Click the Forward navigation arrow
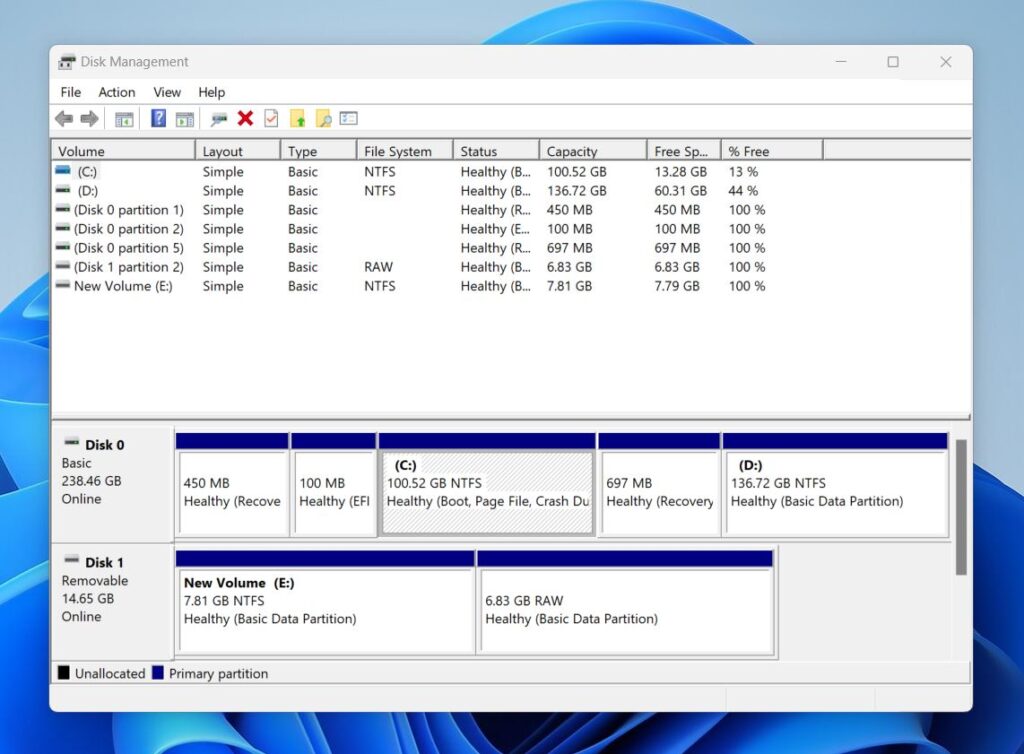1024x754 pixels. 89,118
